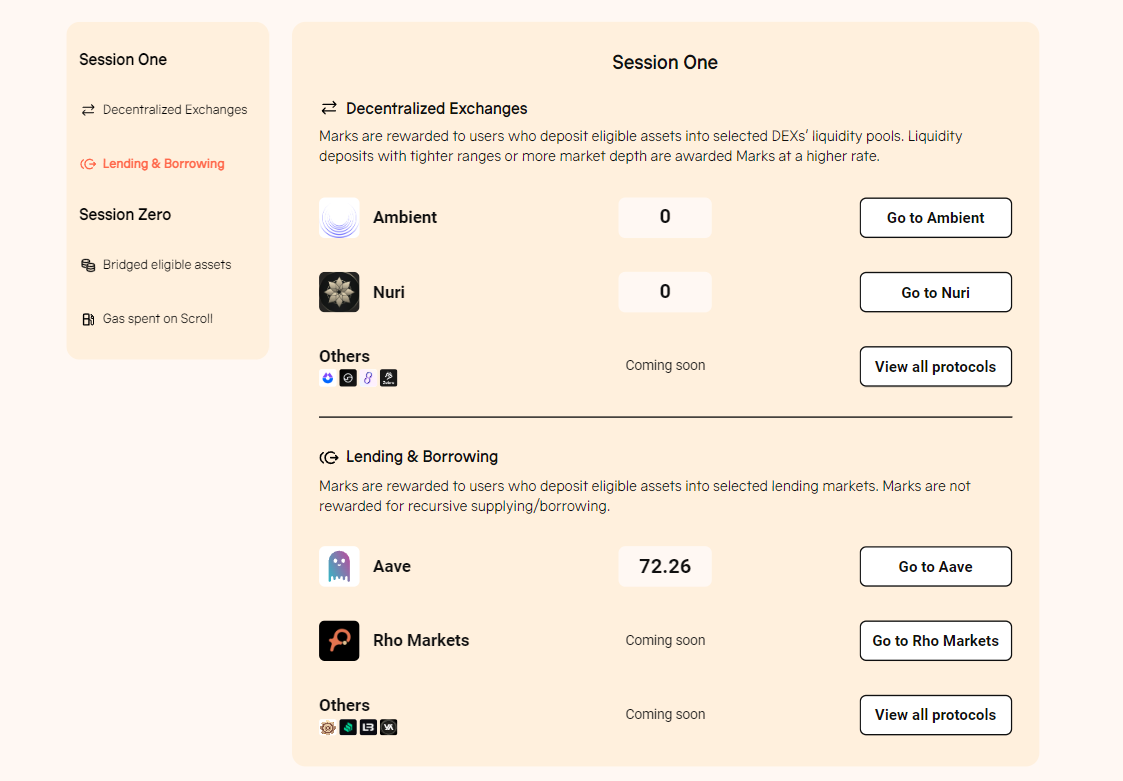
Task: Click the black circular-swirl icon under DEX Others
Action: click(348, 378)
